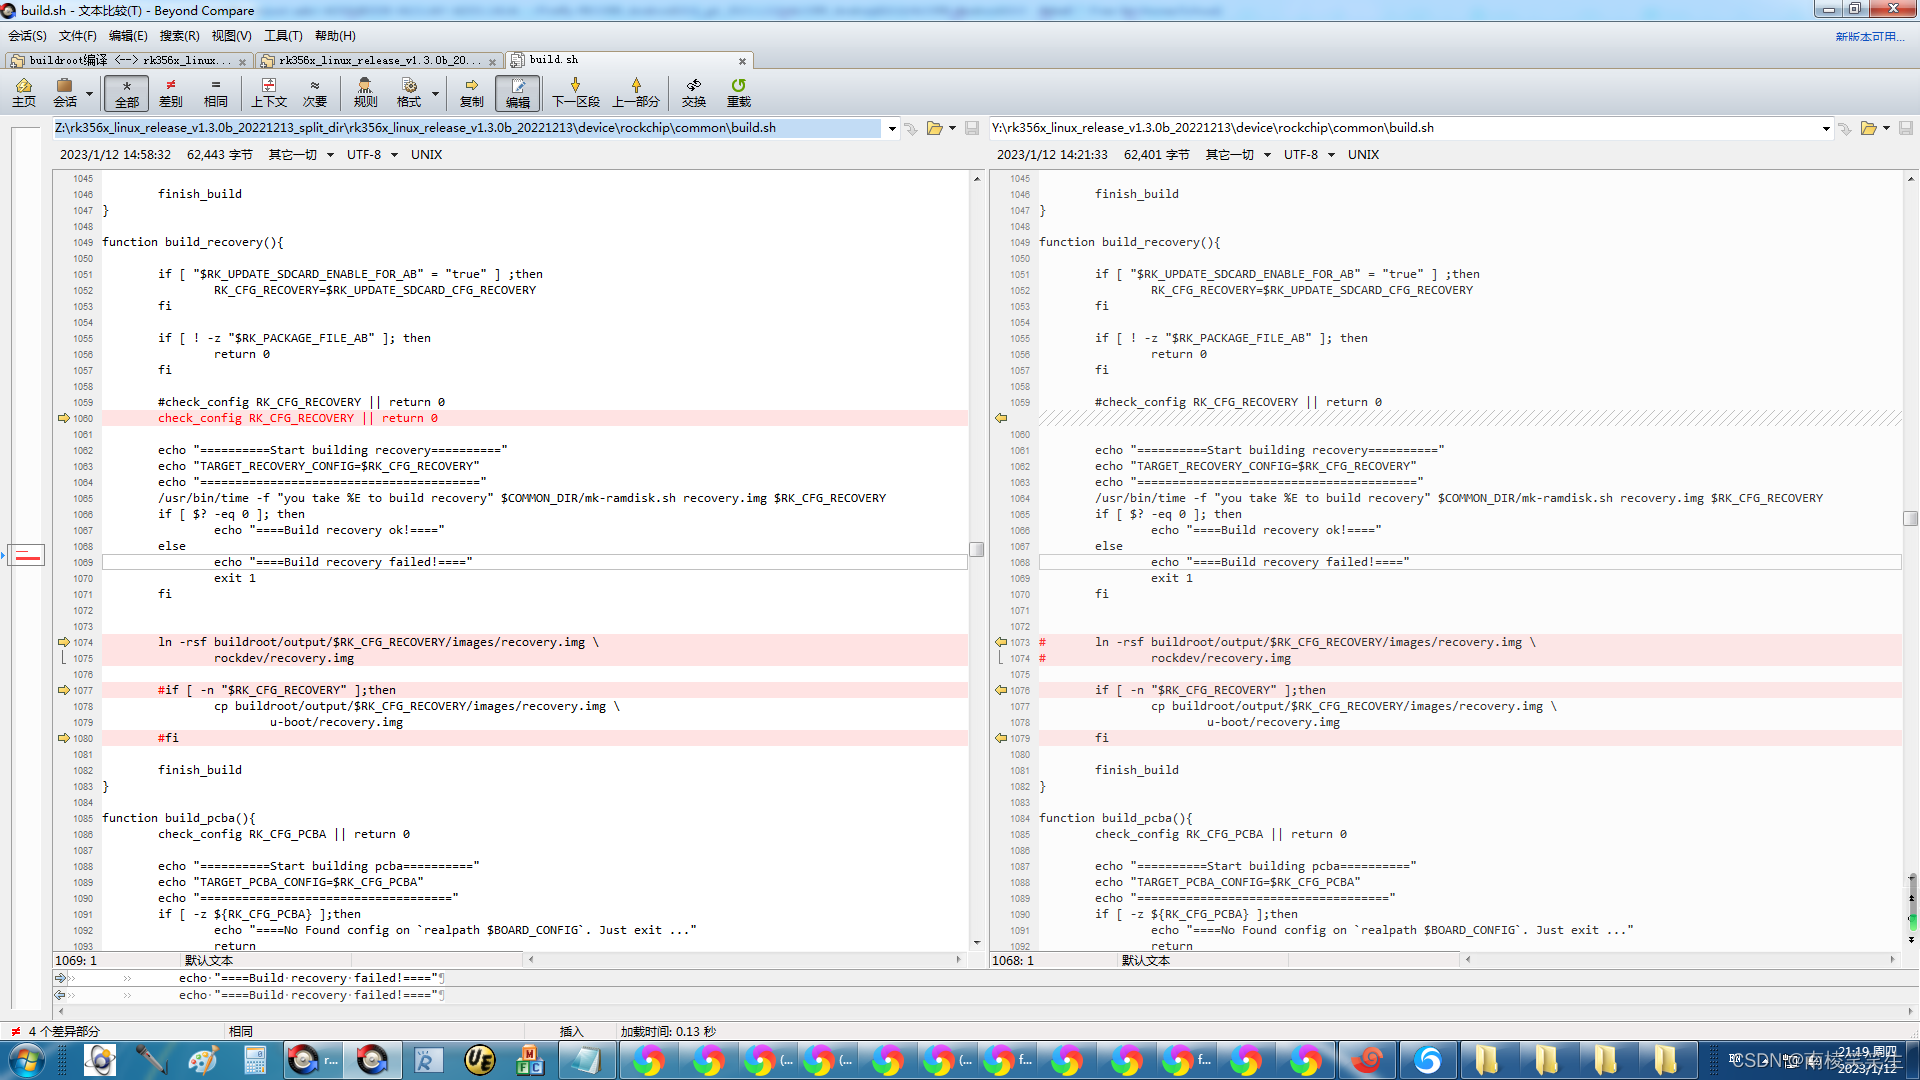Go to previous part with 上一部分
This screenshot has width=1920, height=1080.
[636, 92]
